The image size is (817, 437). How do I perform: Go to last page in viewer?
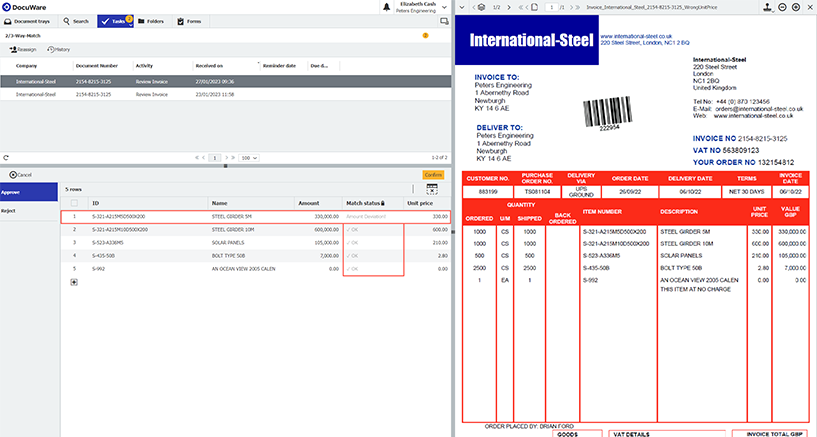pyautogui.click(x=577, y=7)
